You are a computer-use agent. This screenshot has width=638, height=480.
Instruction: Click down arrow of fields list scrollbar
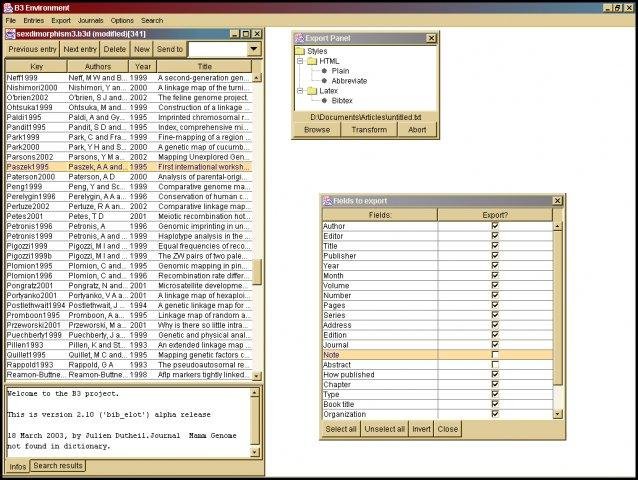point(557,415)
